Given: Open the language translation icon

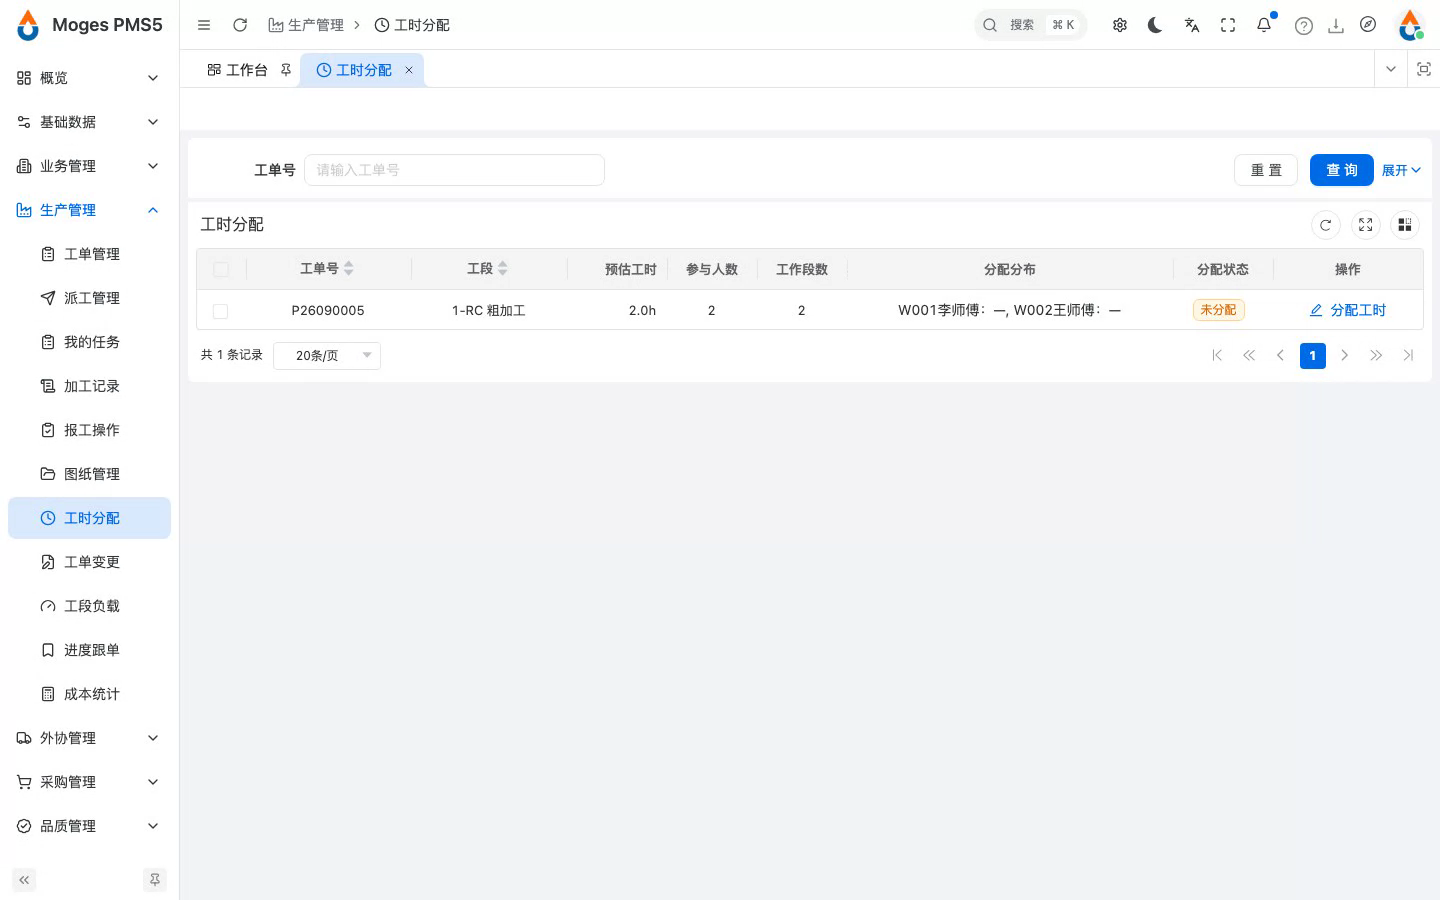Looking at the screenshot, I should click(x=1192, y=25).
